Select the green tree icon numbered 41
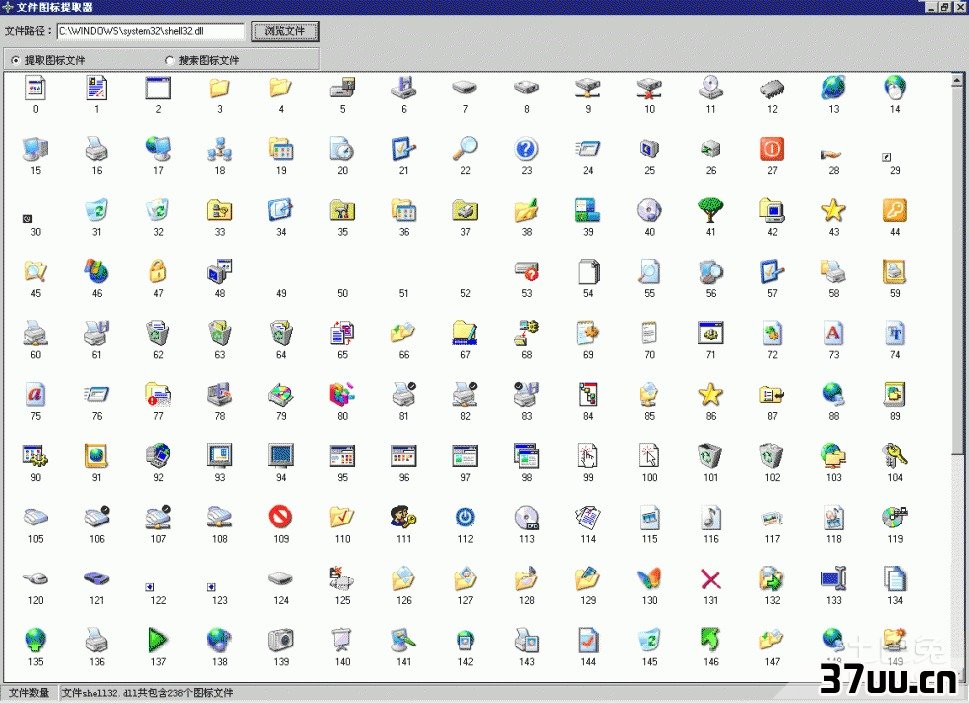 pos(711,210)
